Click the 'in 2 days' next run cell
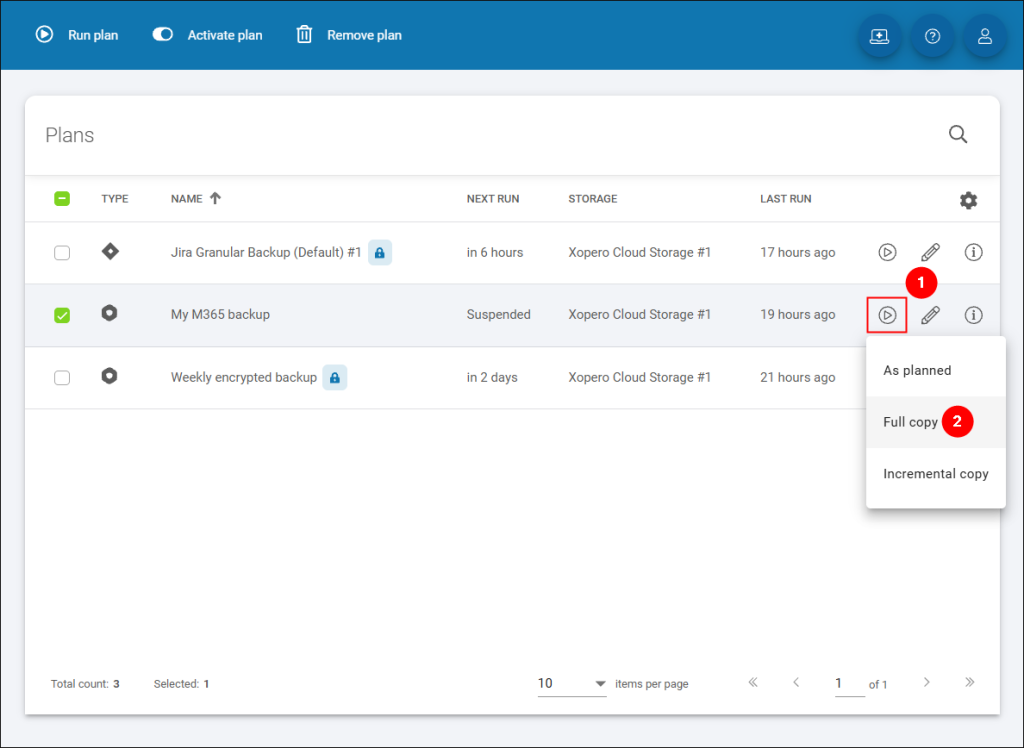 pyautogui.click(x=492, y=377)
